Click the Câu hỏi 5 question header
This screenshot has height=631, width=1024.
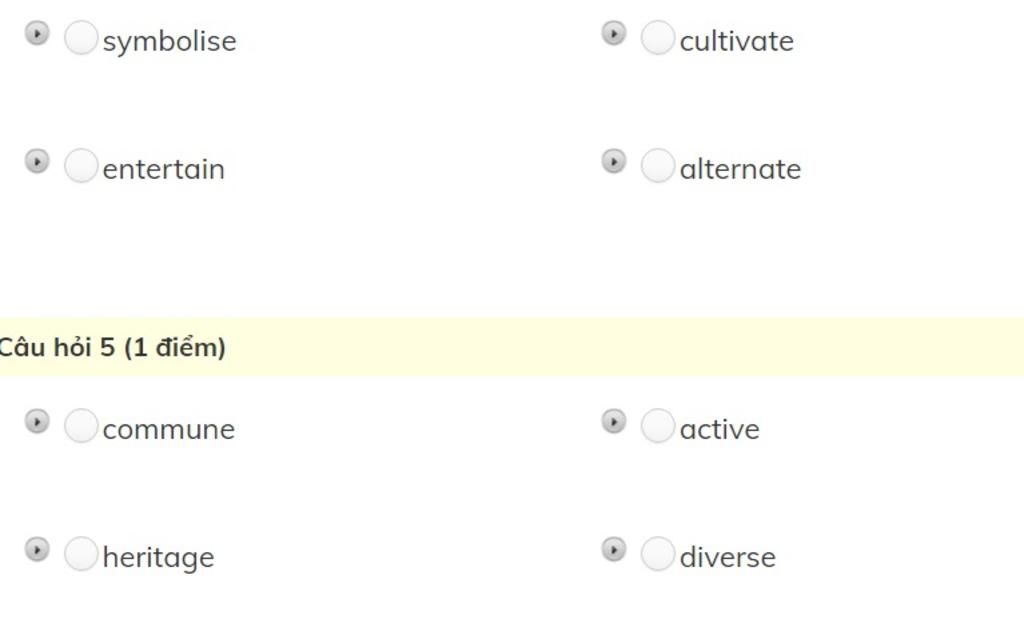pyautogui.click(x=512, y=347)
